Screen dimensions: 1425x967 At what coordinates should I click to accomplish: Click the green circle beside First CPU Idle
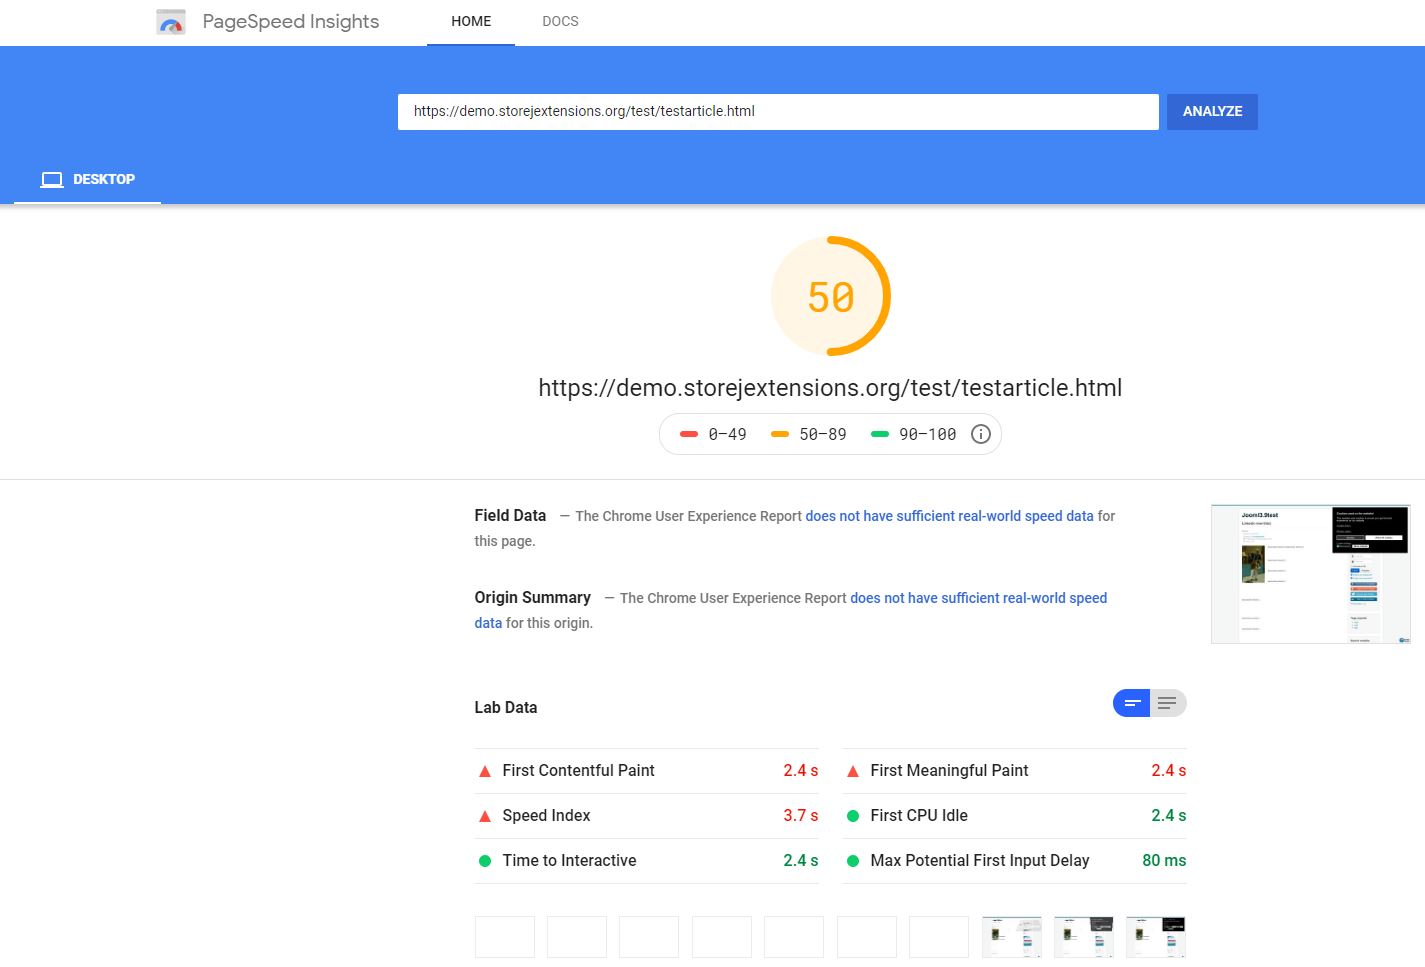pyautogui.click(x=853, y=816)
